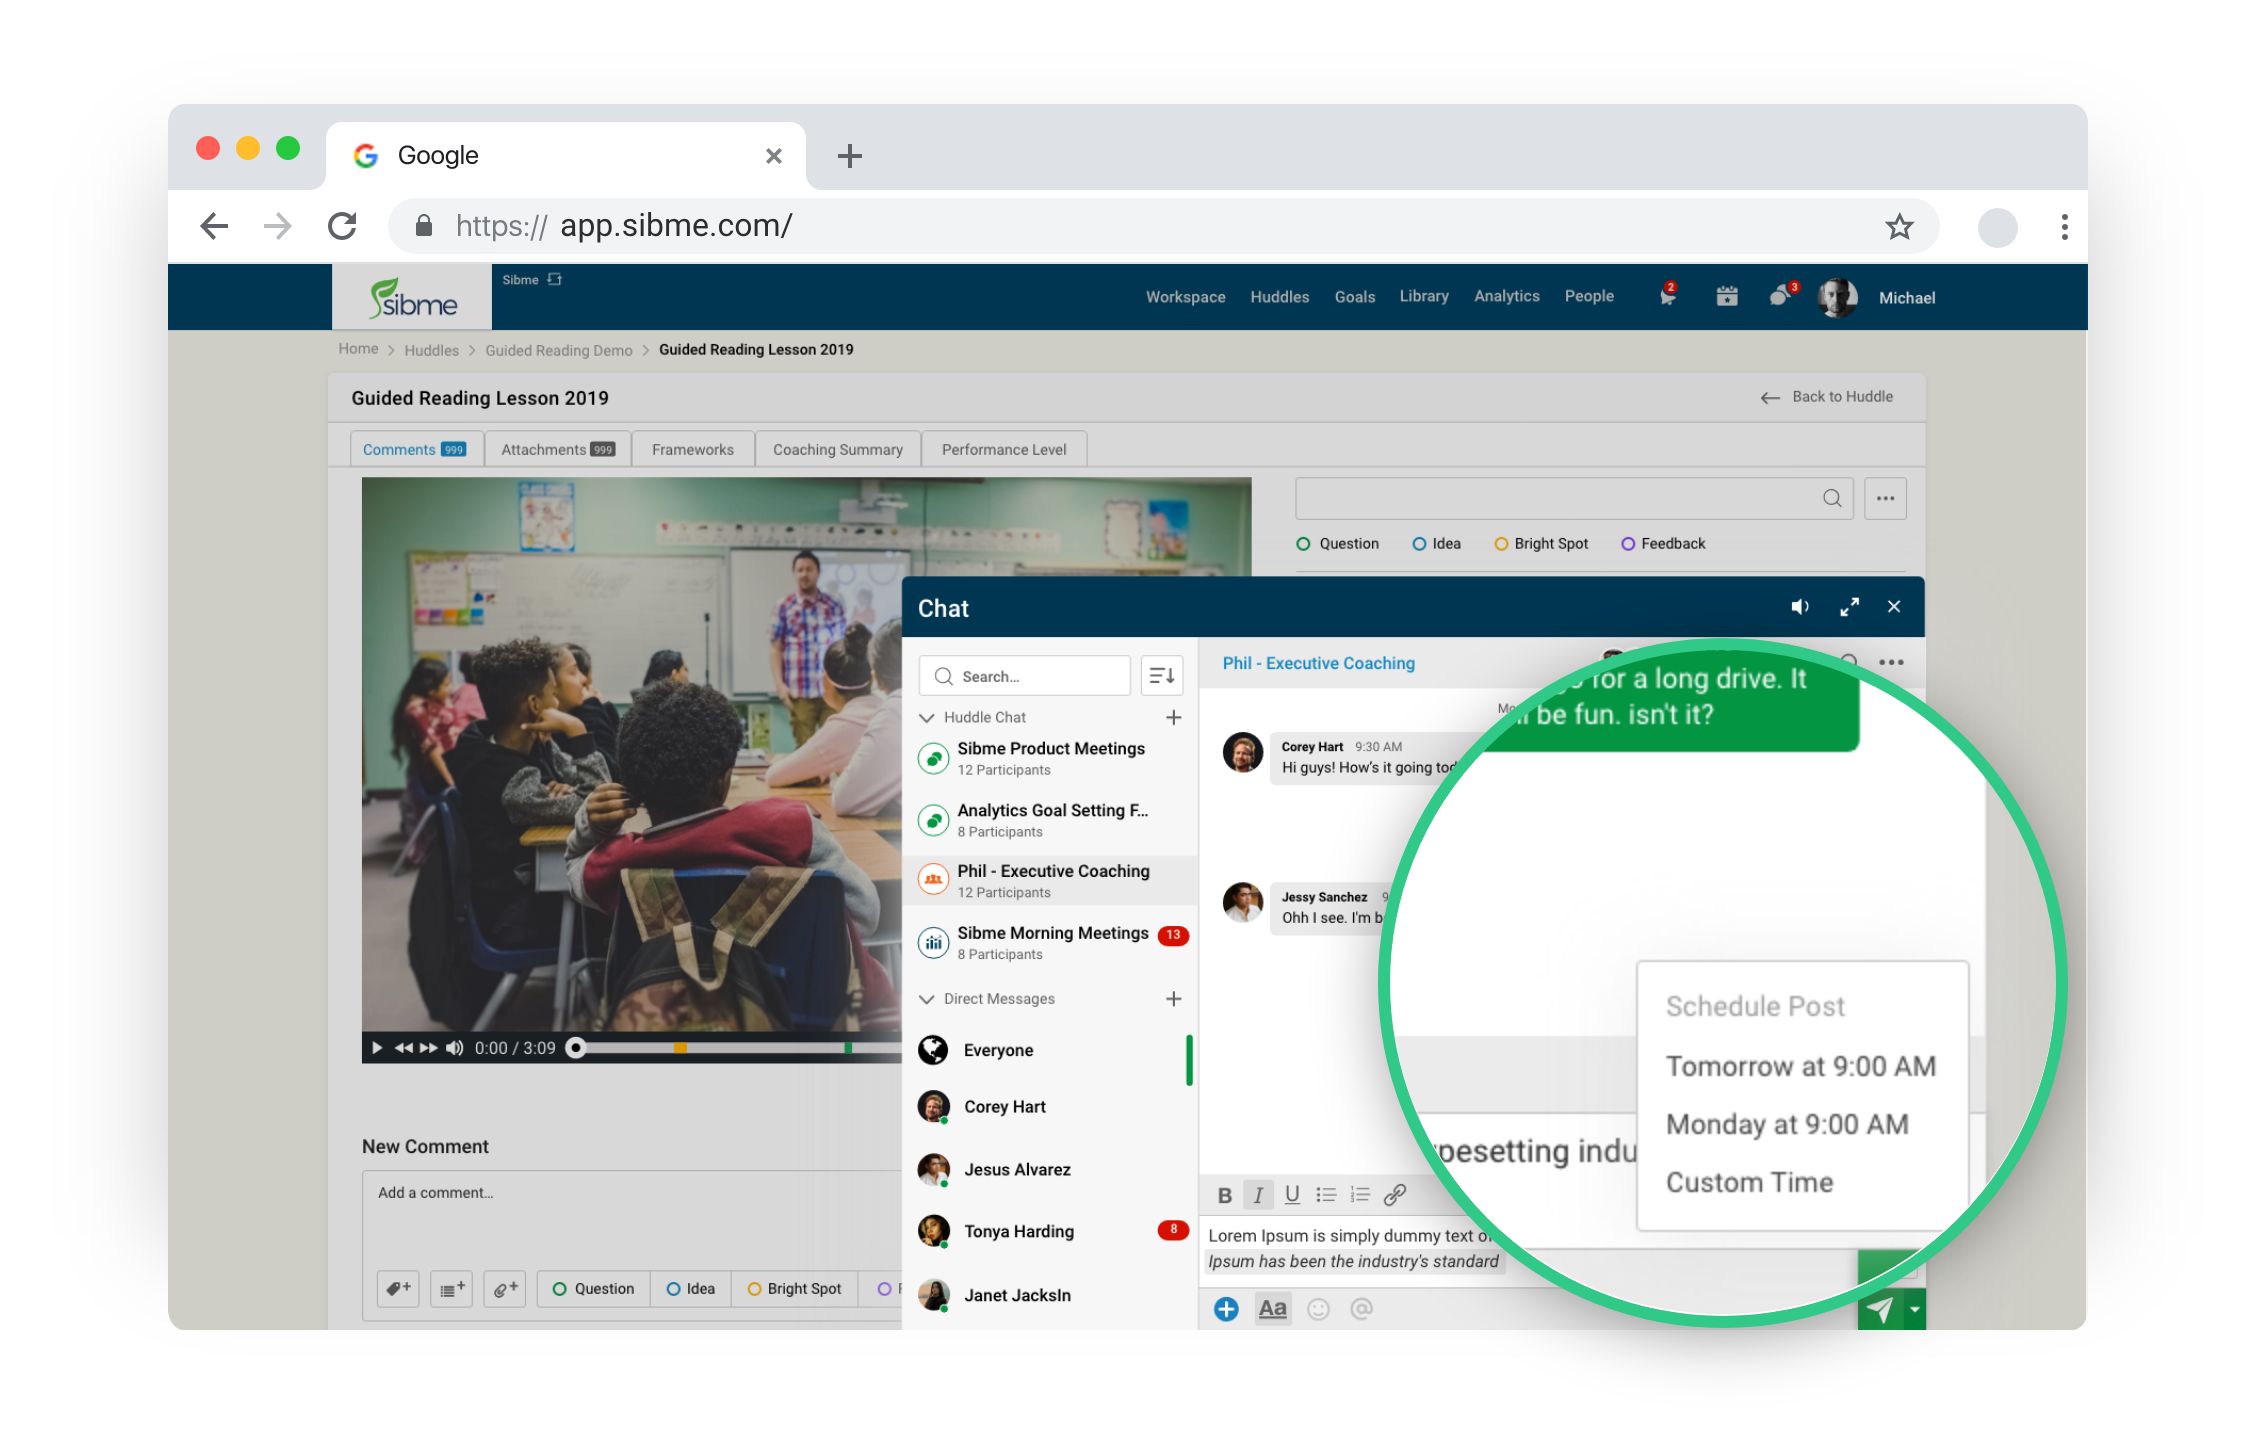Open the browser three-dot menu
Screen dimensions: 2256x1437
2064,227
